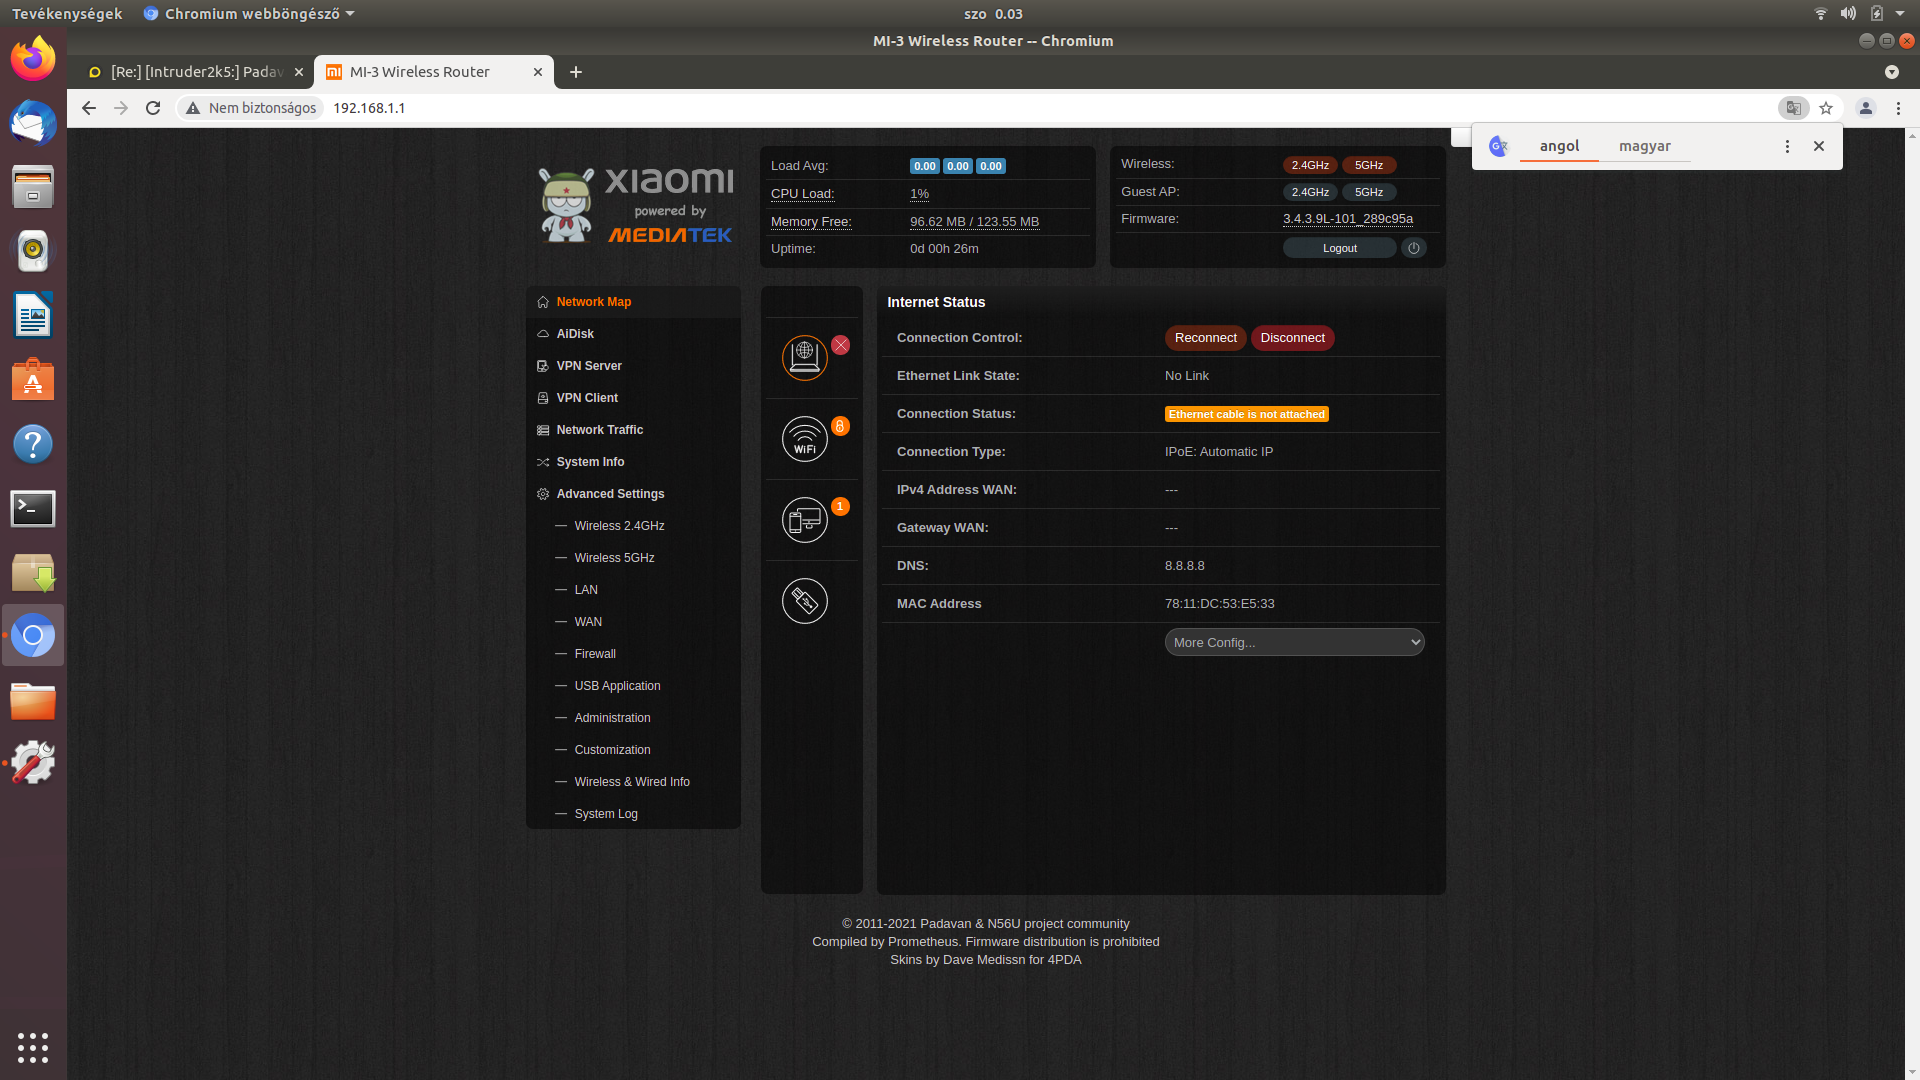
Task: Open System Info page
Action: point(590,462)
